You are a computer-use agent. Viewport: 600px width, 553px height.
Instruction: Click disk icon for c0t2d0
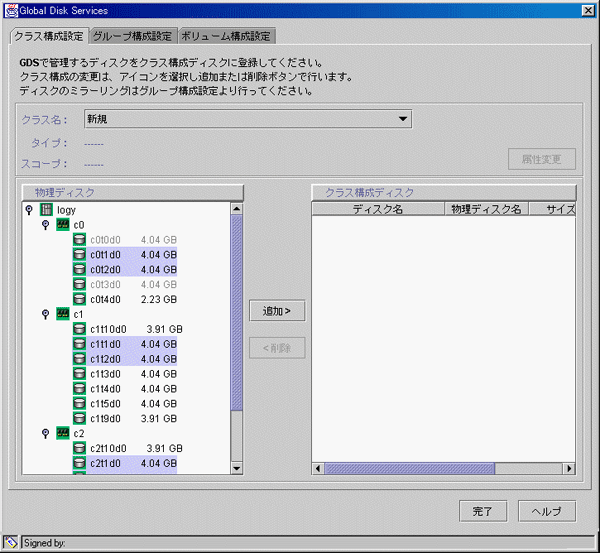click(79, 269)
